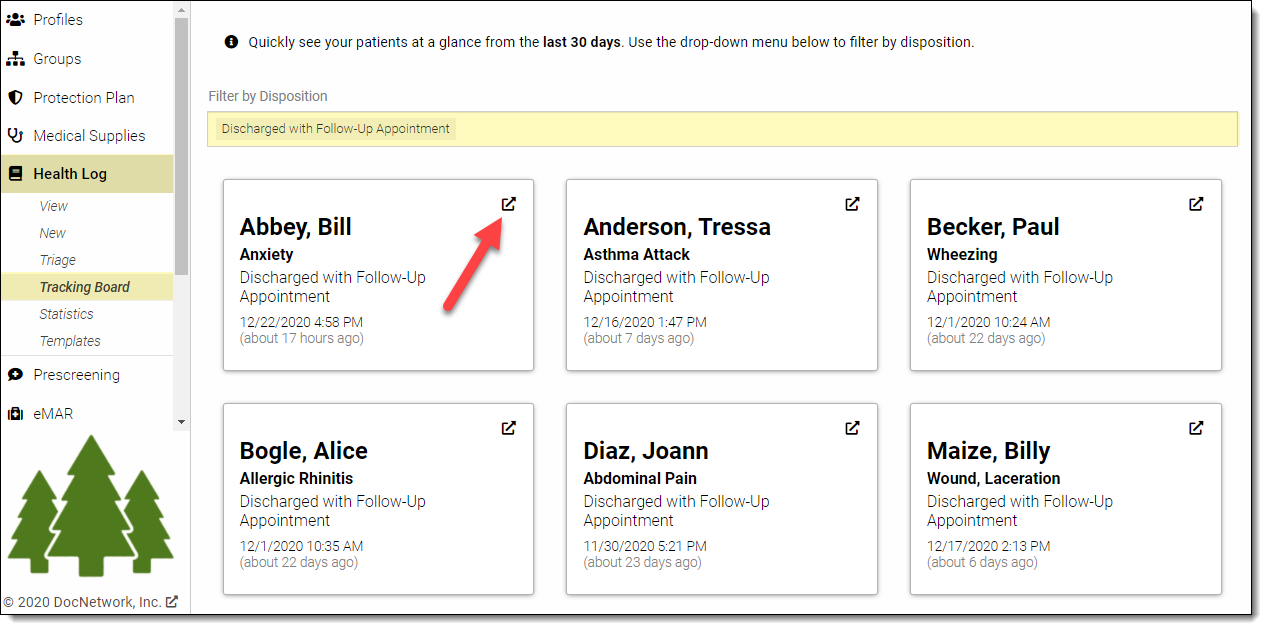Click the info circle icon beside the description
Image resolution: width=1267 pixels, height=630 pixels.
pyautogui.click(x=231, y=42)
